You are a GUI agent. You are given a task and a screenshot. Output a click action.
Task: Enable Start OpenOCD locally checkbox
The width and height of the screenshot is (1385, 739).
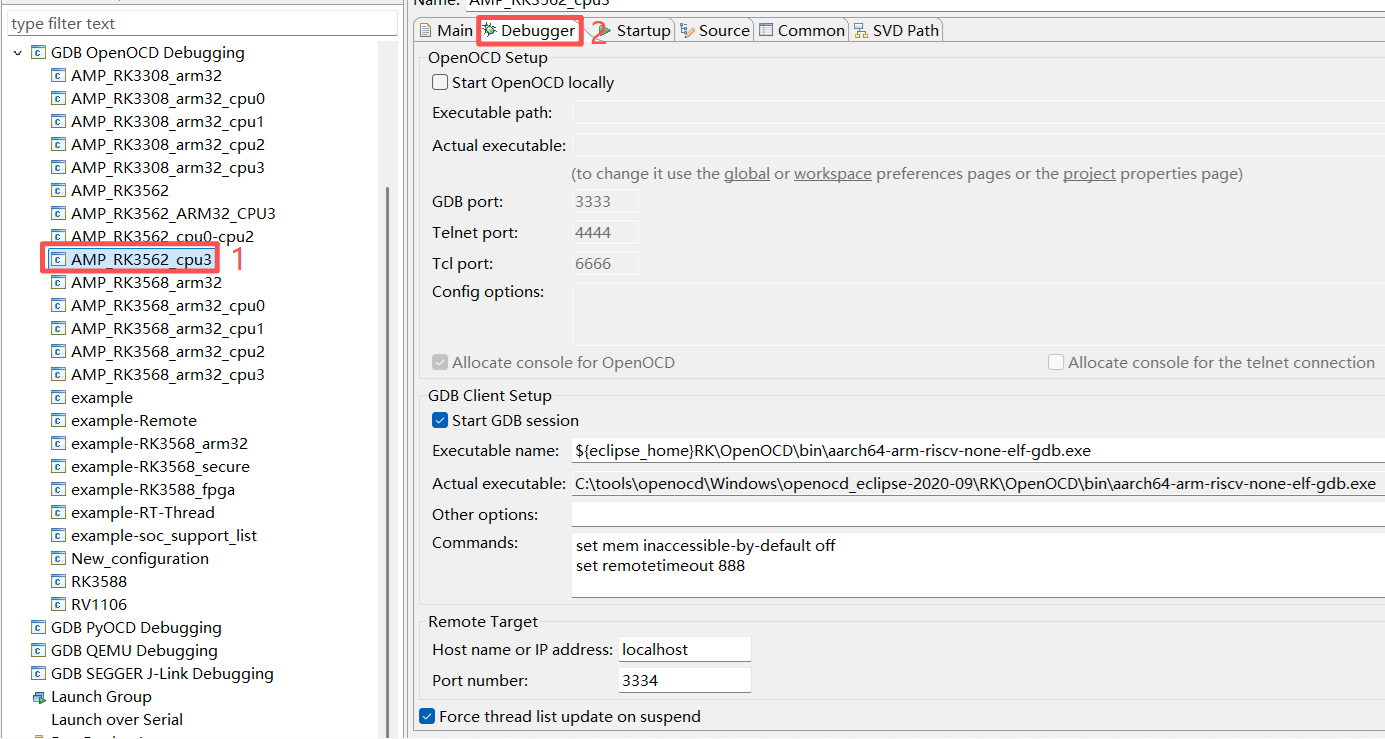440,83
